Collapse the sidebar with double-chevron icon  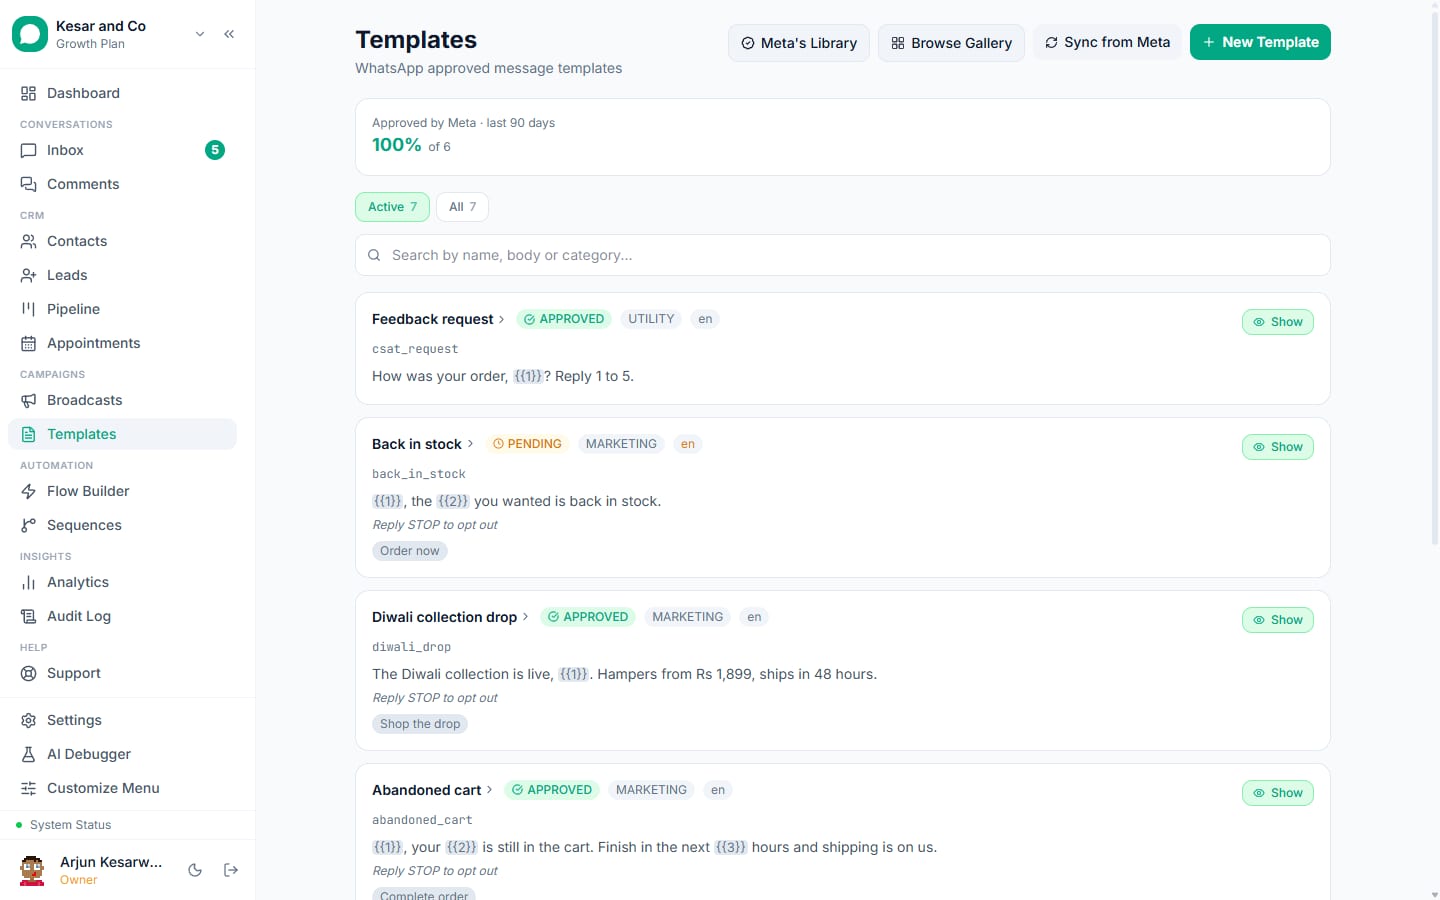point(229,34)
